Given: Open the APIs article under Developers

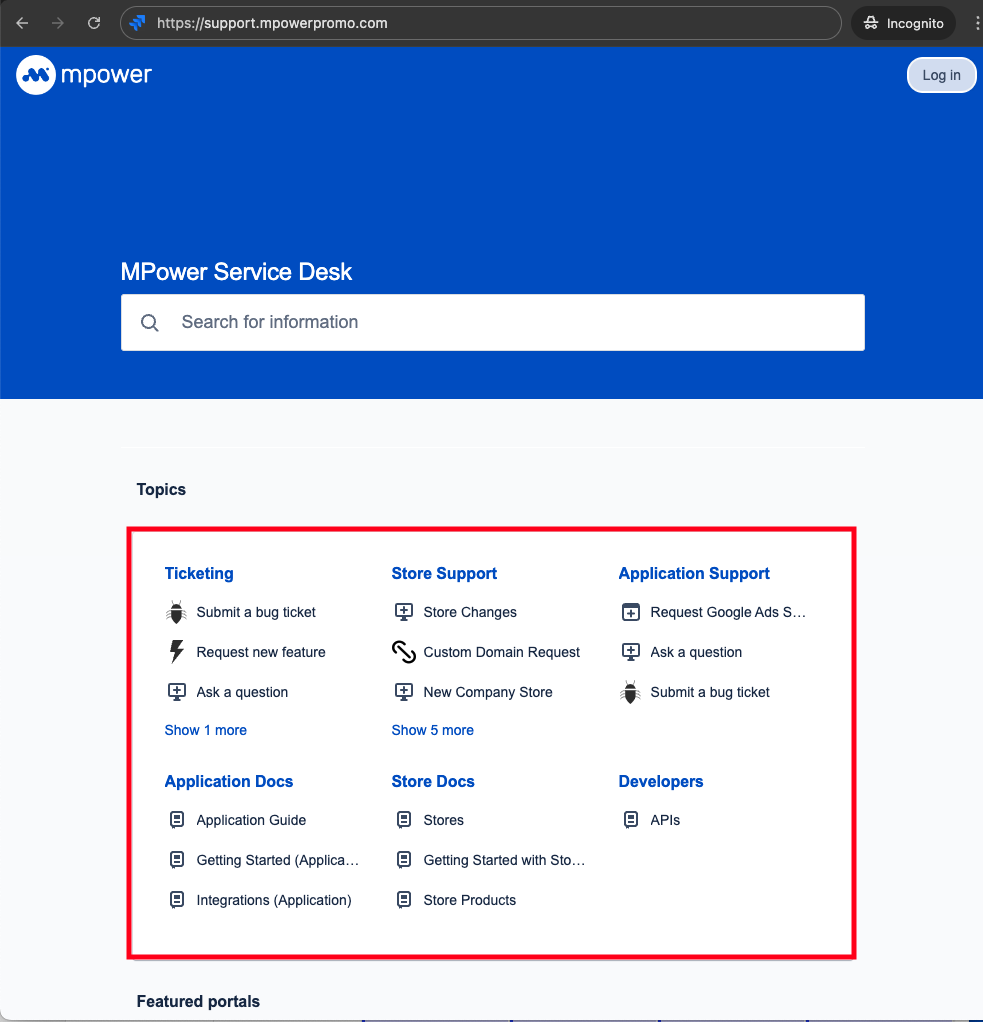Looking at the screenshot, I should pos(665,820).
